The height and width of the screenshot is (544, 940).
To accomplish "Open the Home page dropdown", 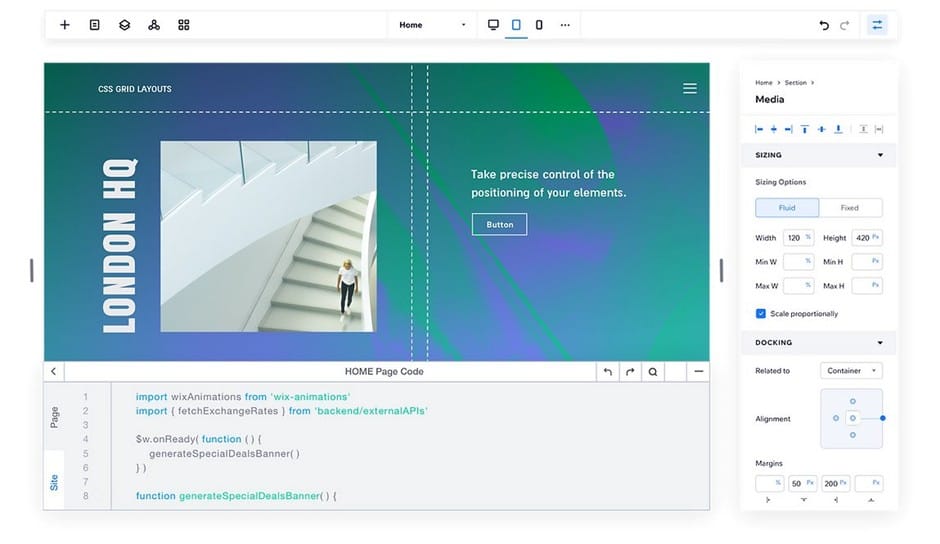I will click(x=432, y=25).
